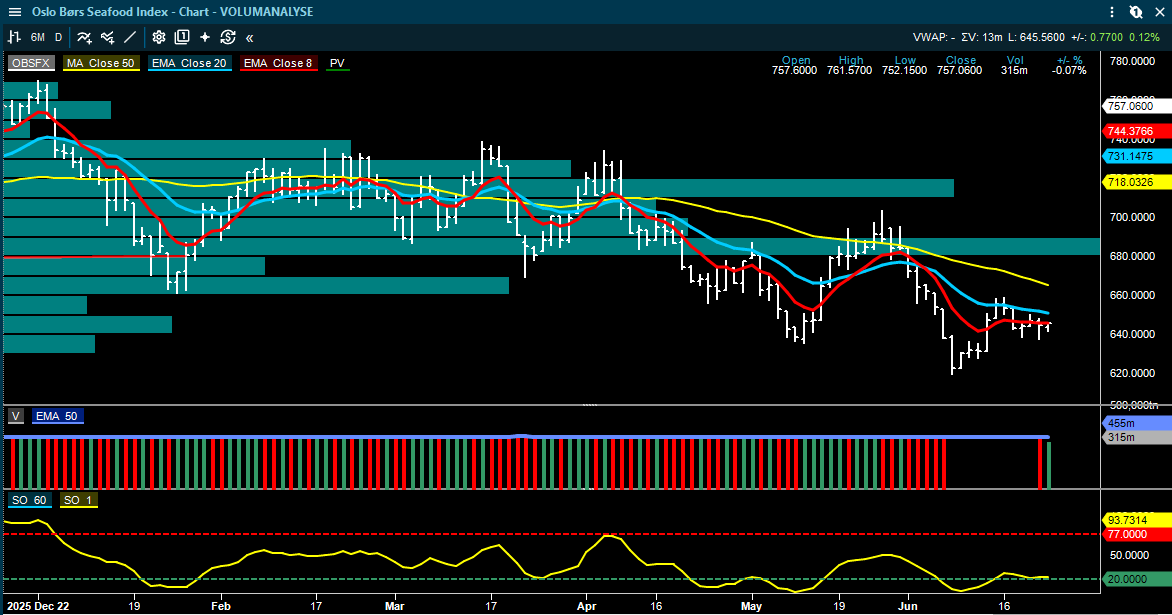
Task: Click the pane splitter handle below price chart
Action: (x=590, y=405)
